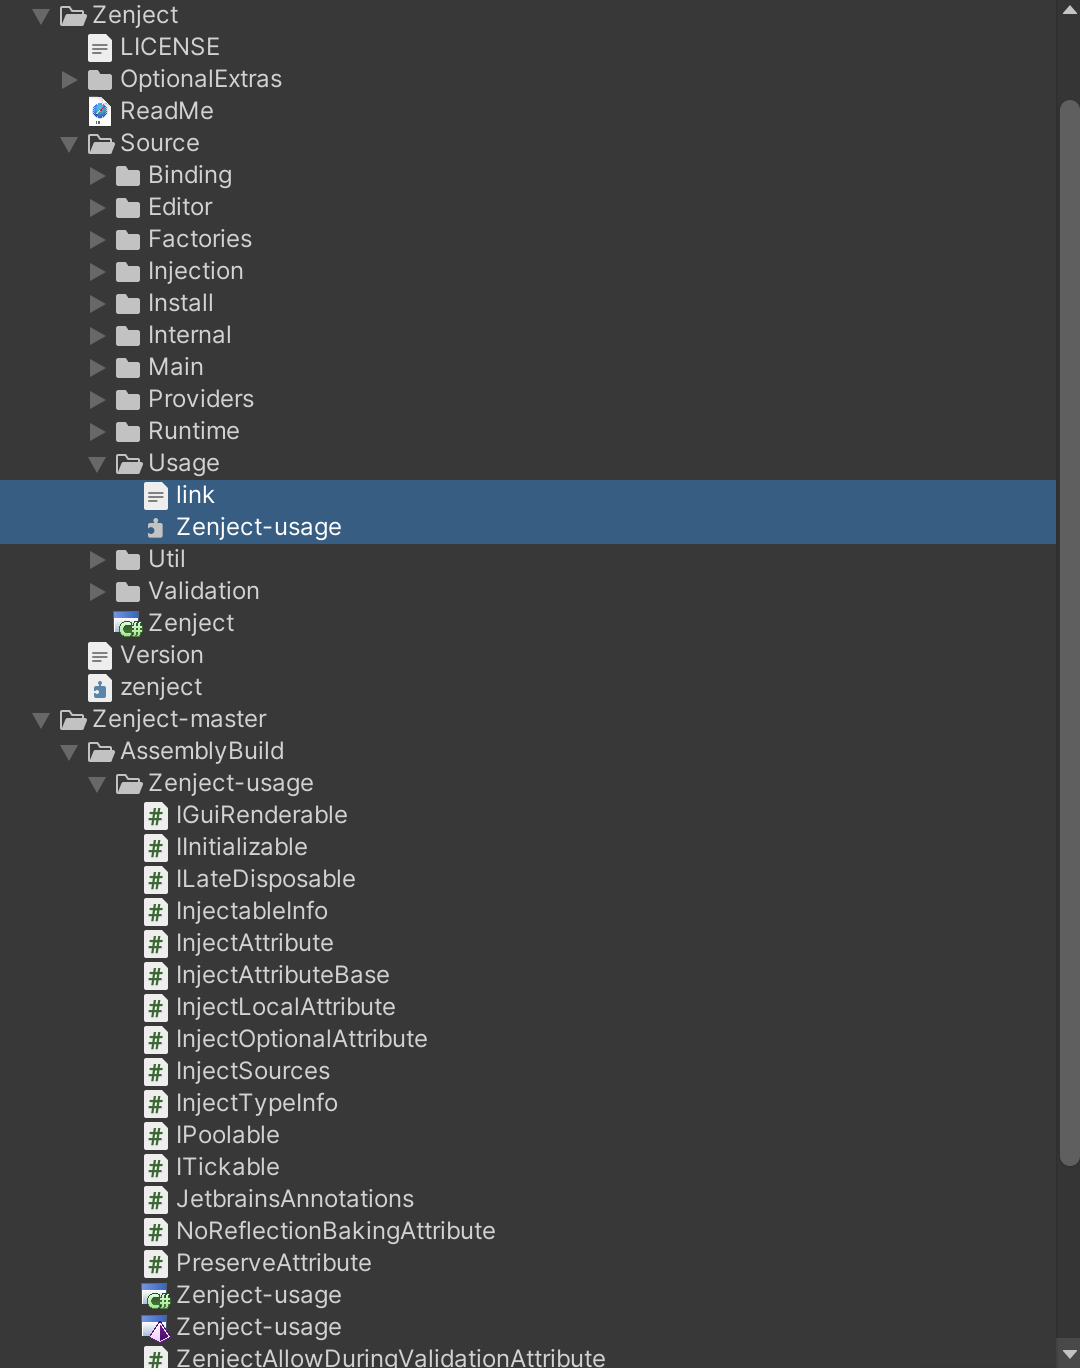Image resolution: width=1080 pixels, height=1368 pixels.
Task: Collapse the AssemblyBuild folder arrow
Action: click(69, 752)
